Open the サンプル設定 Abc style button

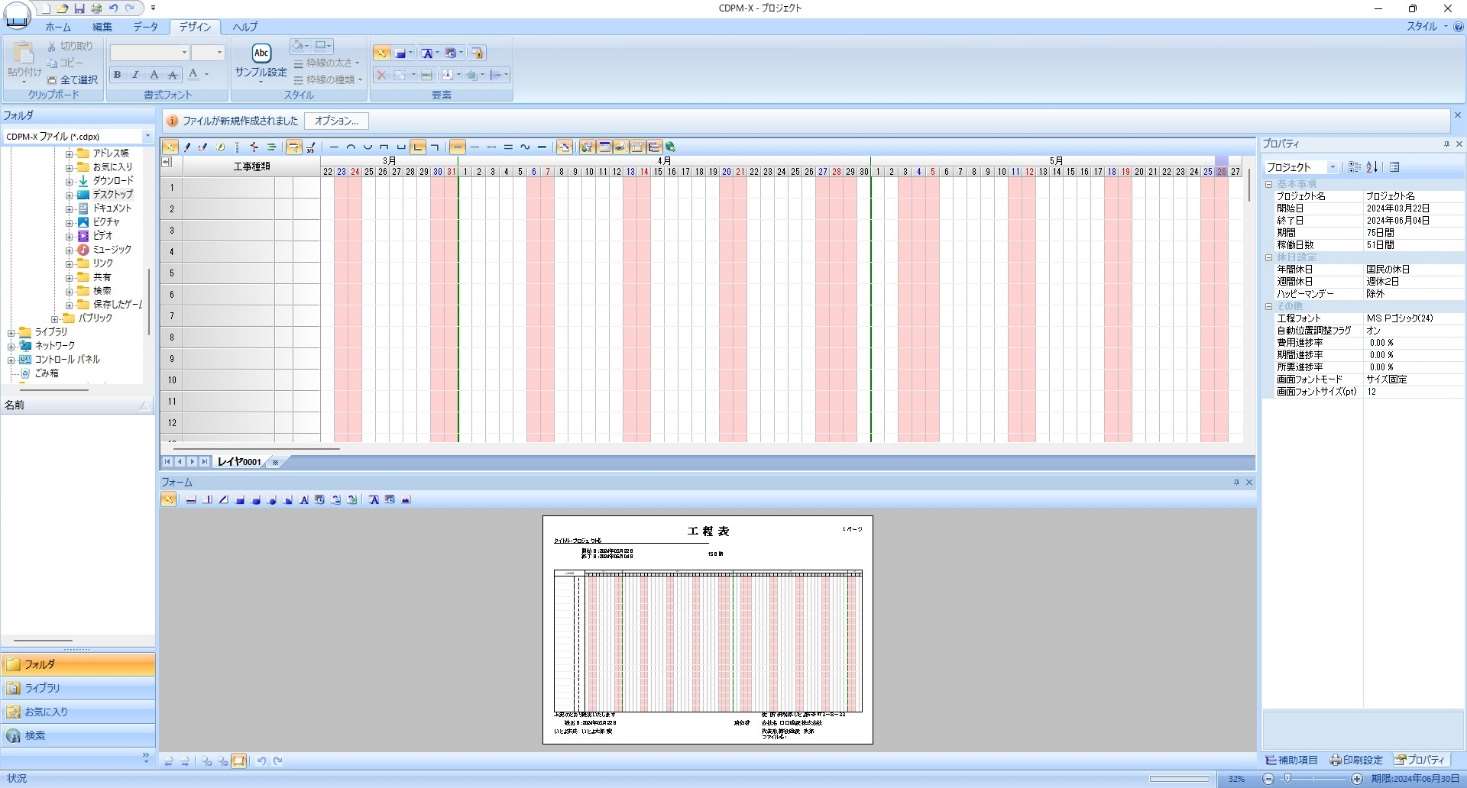pyautogui.click(x=261, y=62)
